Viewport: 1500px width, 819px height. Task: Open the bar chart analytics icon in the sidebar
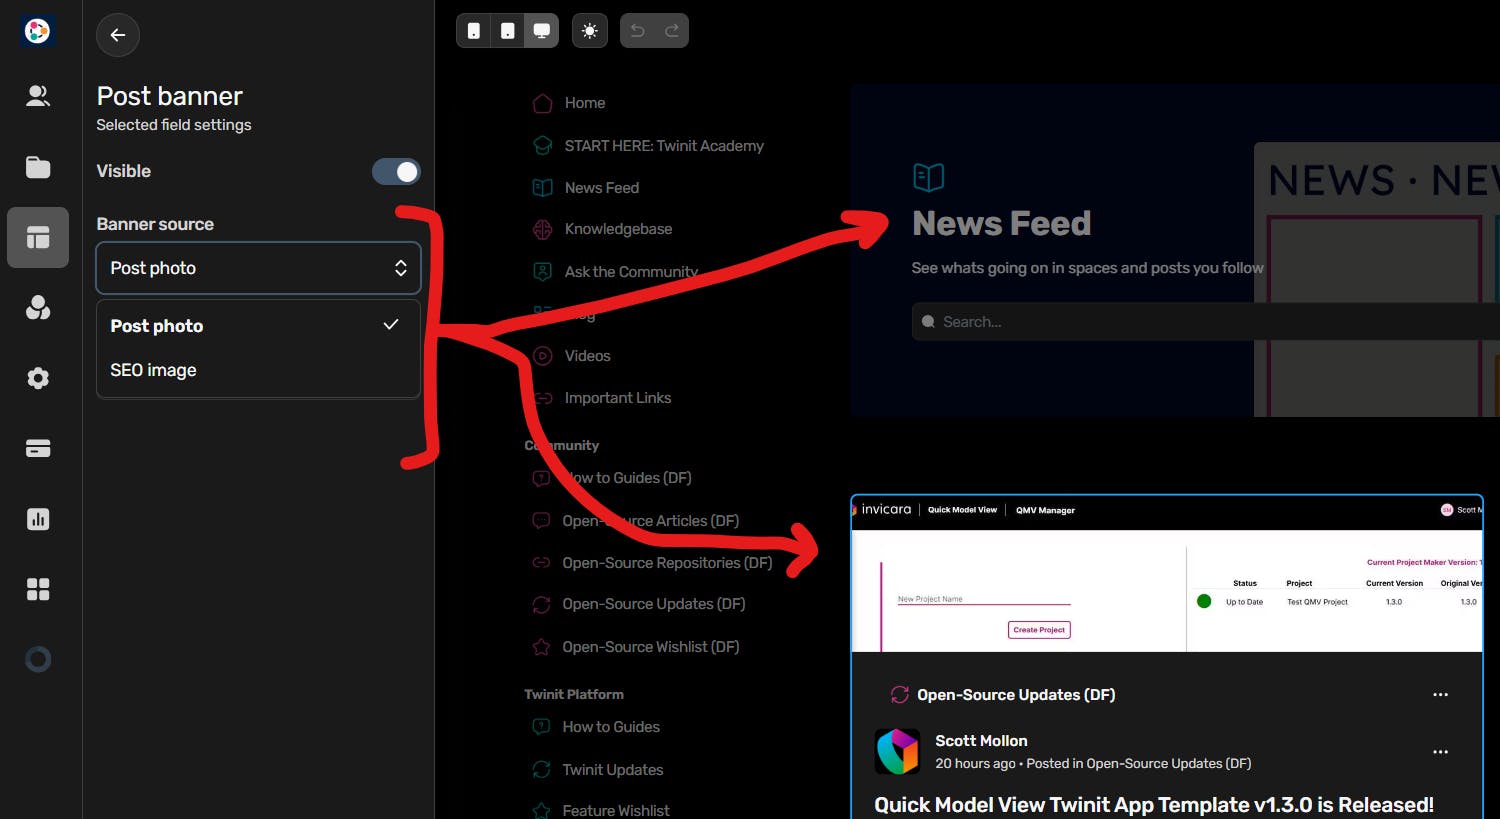(38, 519)
